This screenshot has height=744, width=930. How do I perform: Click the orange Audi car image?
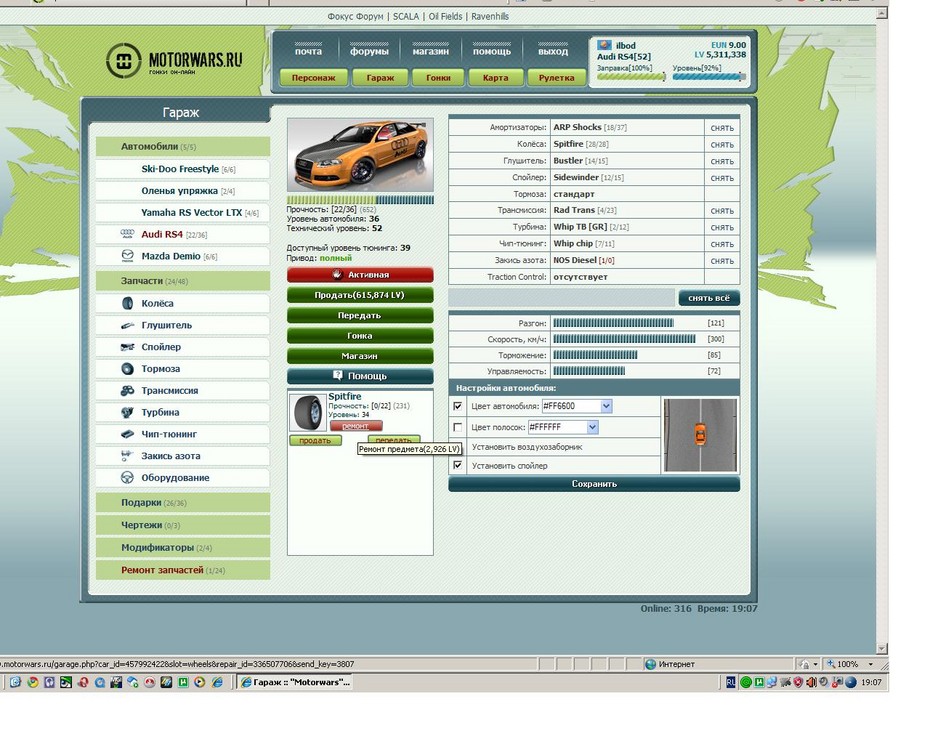coord(360,155)
